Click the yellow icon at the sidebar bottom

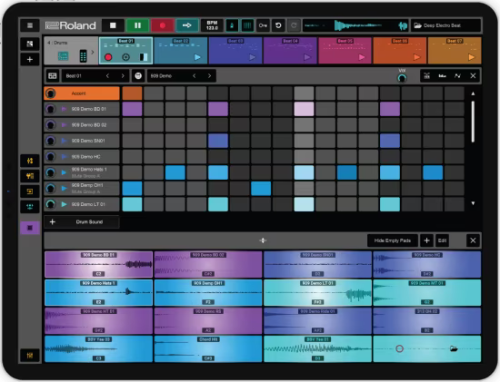coord(30,355)
